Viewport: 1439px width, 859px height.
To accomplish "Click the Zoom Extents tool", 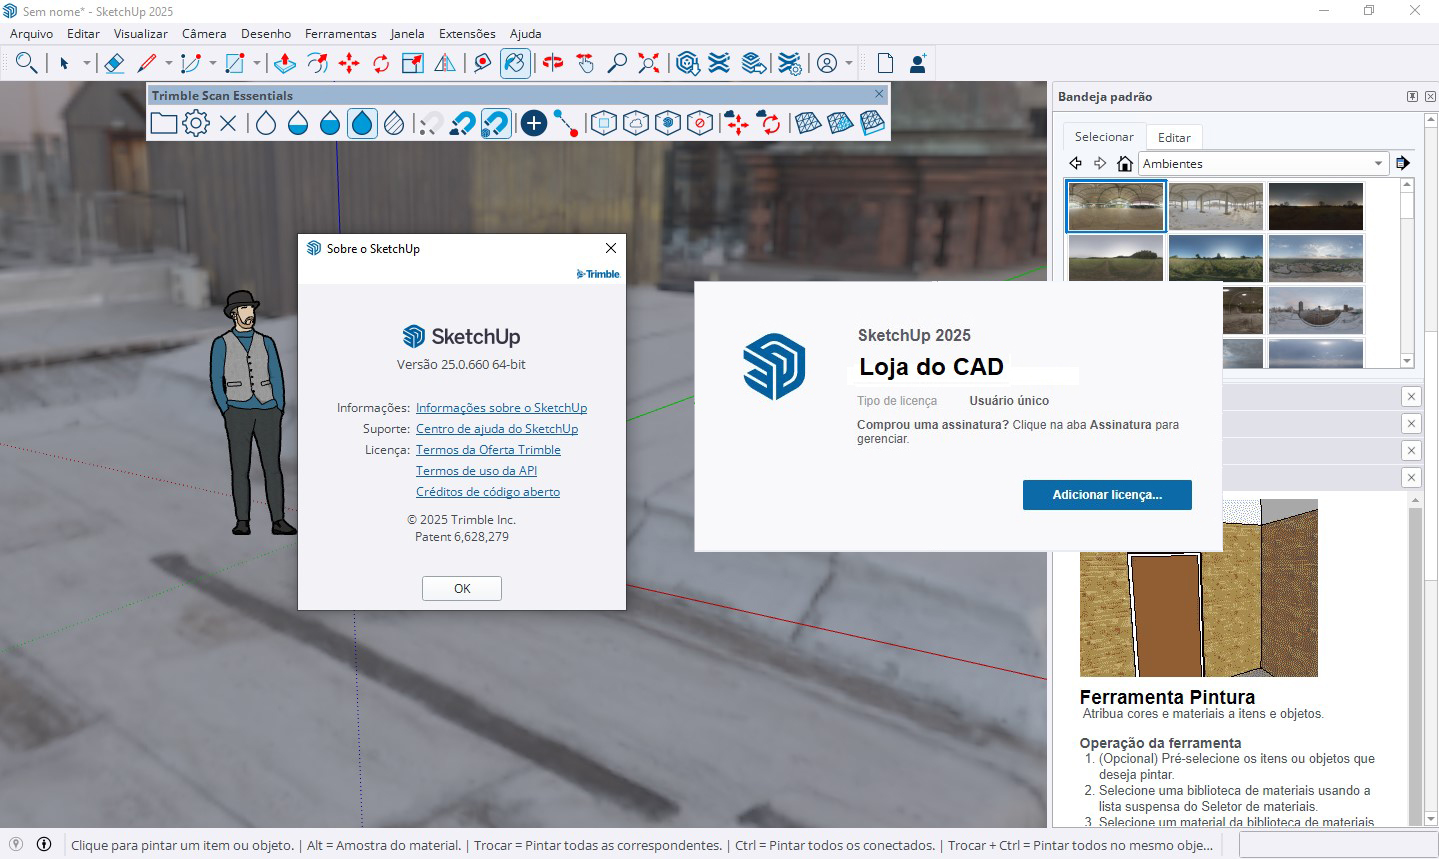I will (649, 63).
